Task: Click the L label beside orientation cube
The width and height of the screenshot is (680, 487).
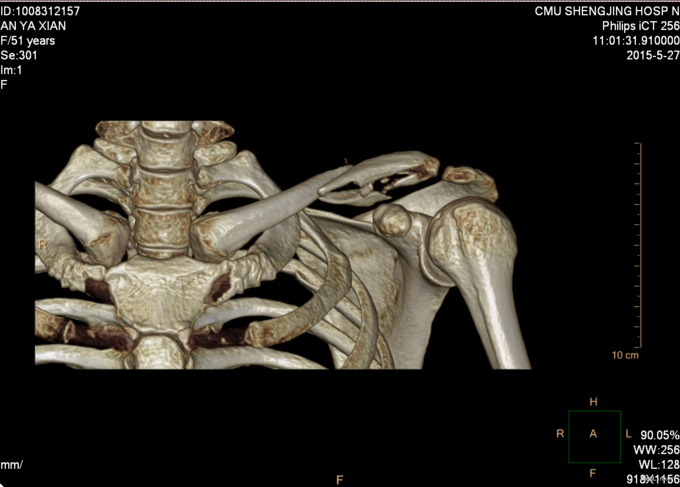Action: click(628, 435)
